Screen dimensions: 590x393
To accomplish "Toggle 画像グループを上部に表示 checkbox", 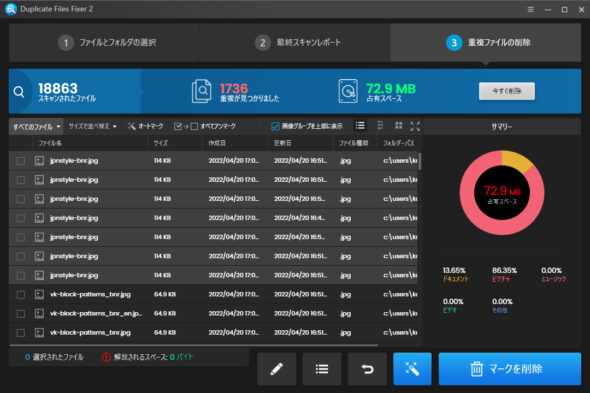I will [x=275, y=126].
